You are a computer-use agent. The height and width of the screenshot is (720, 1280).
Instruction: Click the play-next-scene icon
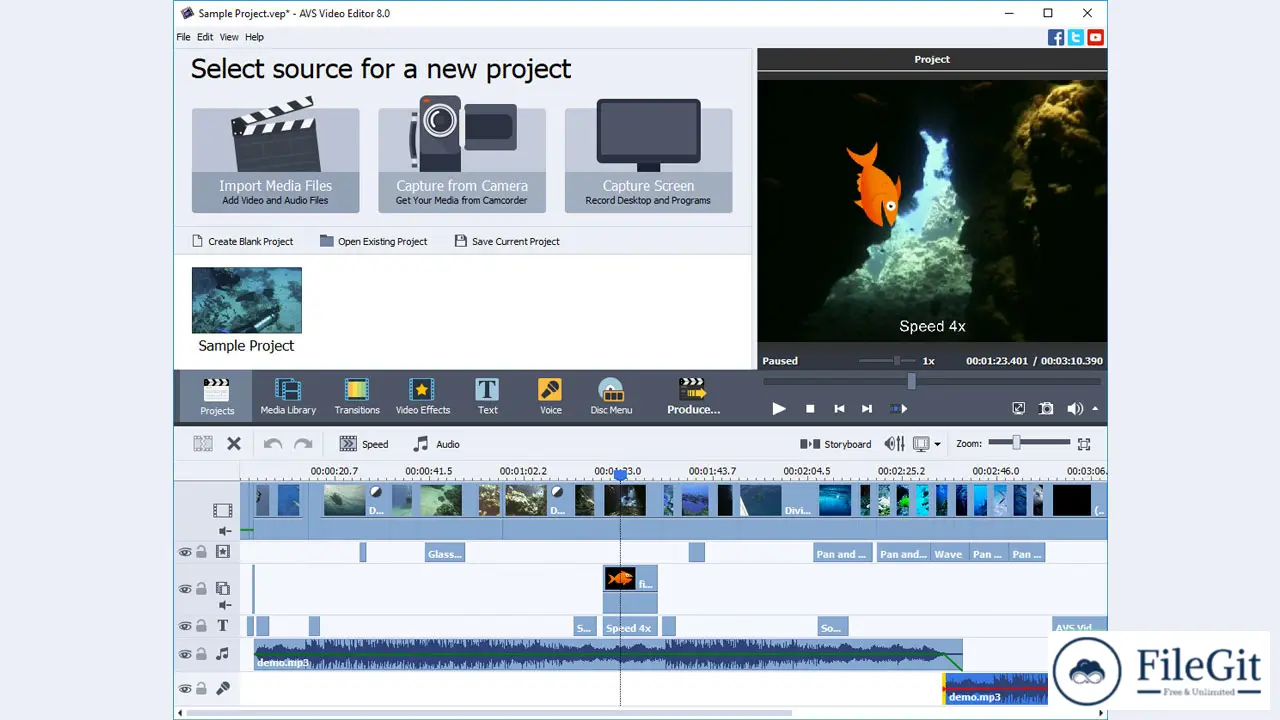tap(898, 408)
